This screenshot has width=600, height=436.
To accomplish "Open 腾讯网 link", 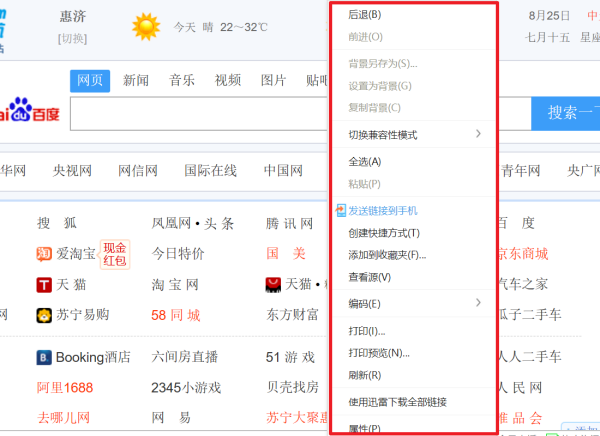I will click(290, 223).
